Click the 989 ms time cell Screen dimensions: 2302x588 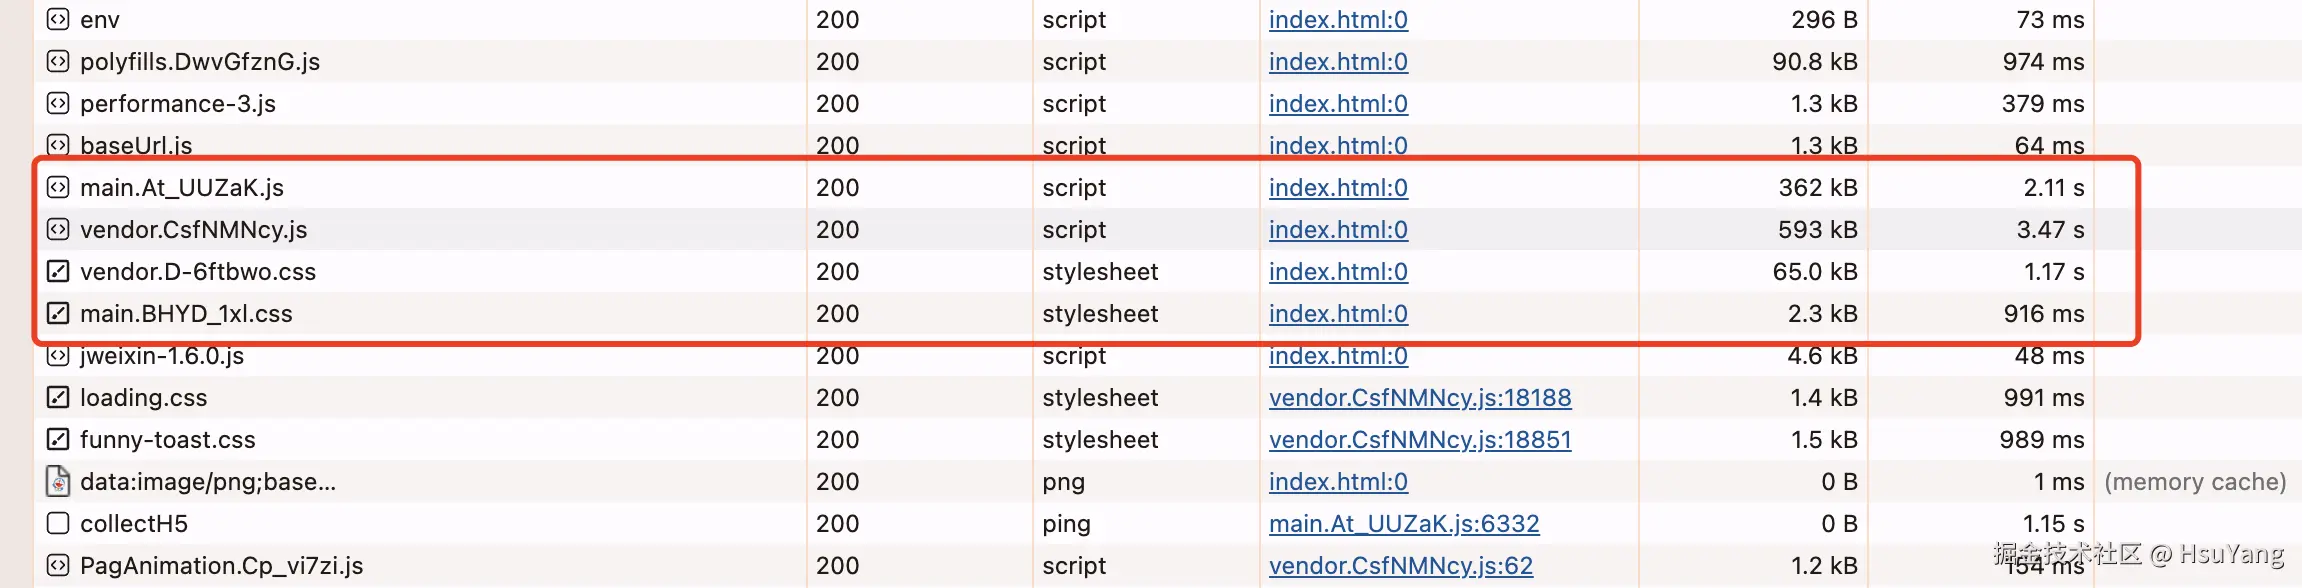pyautogui.click(x=2042, y=439)
